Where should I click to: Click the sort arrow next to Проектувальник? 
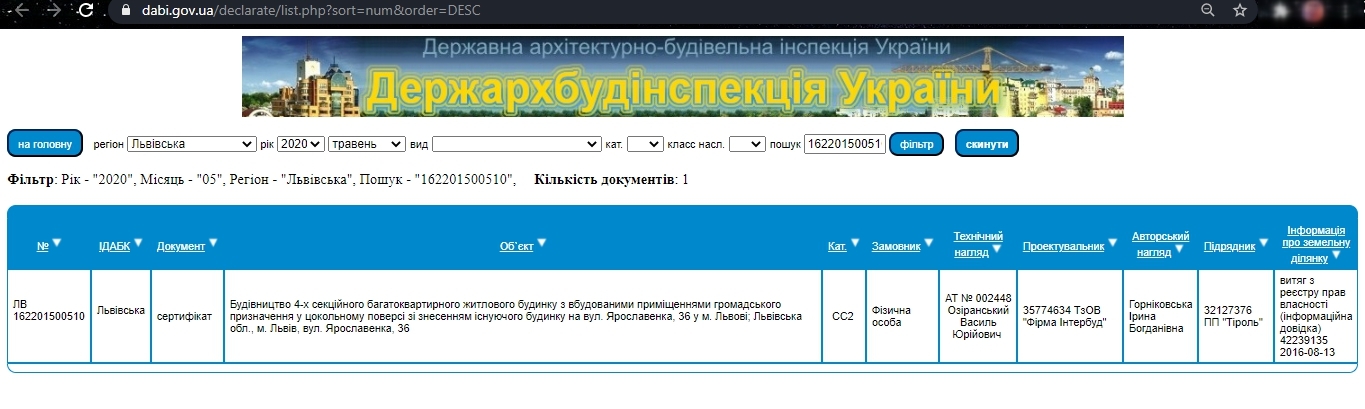click(1113, 242)
